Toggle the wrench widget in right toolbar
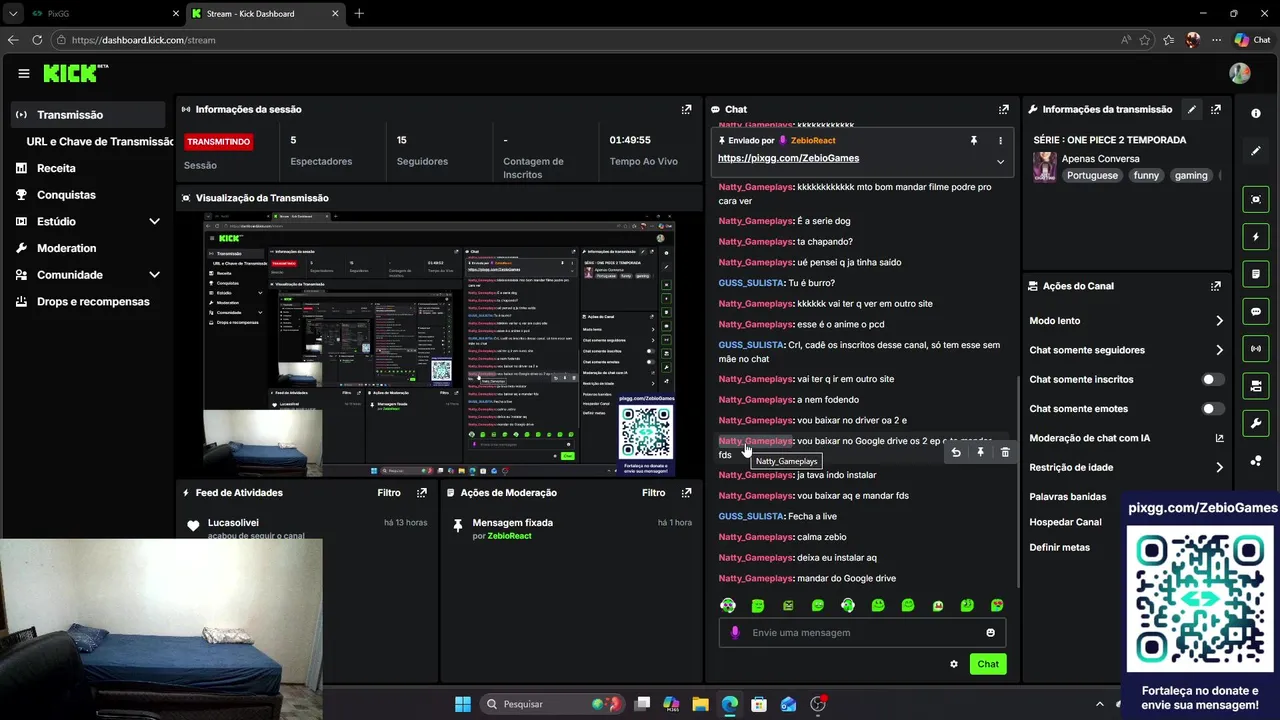Screen dimensions: 1280x720 tap(1256, 423)
